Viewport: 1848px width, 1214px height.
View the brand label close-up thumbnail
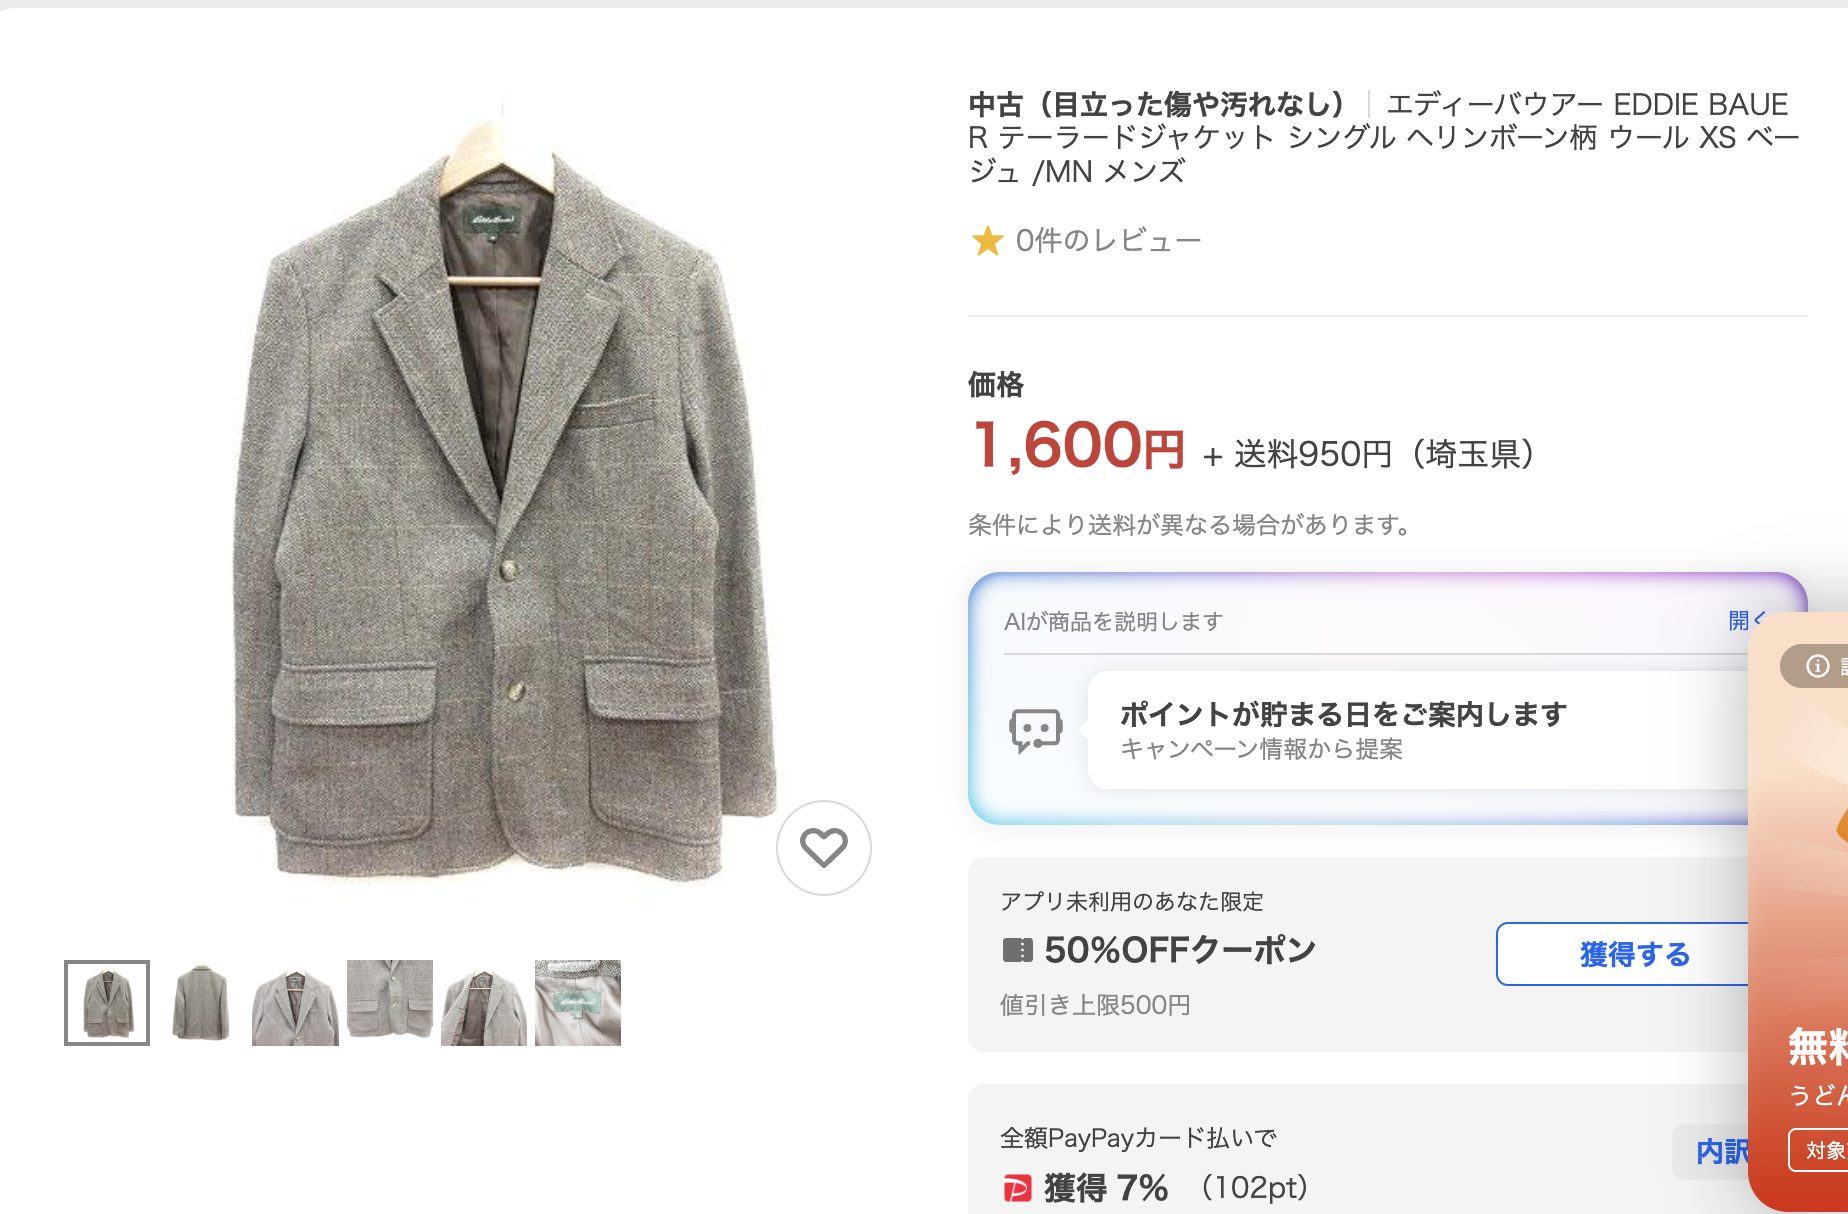[x=578, y=1003]
